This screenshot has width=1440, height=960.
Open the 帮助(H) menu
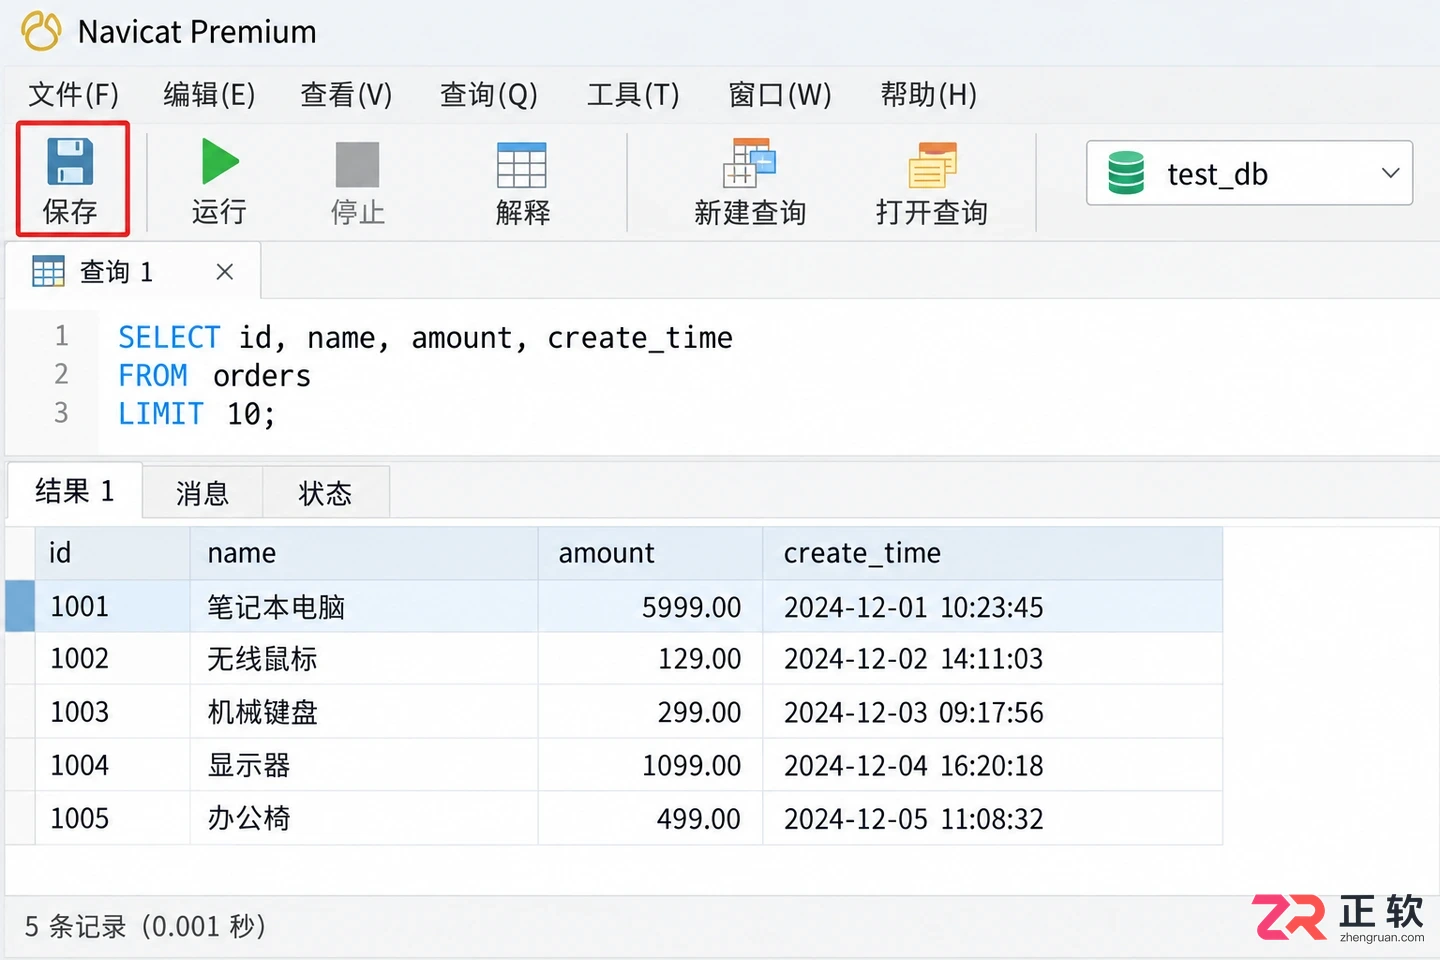928,95
